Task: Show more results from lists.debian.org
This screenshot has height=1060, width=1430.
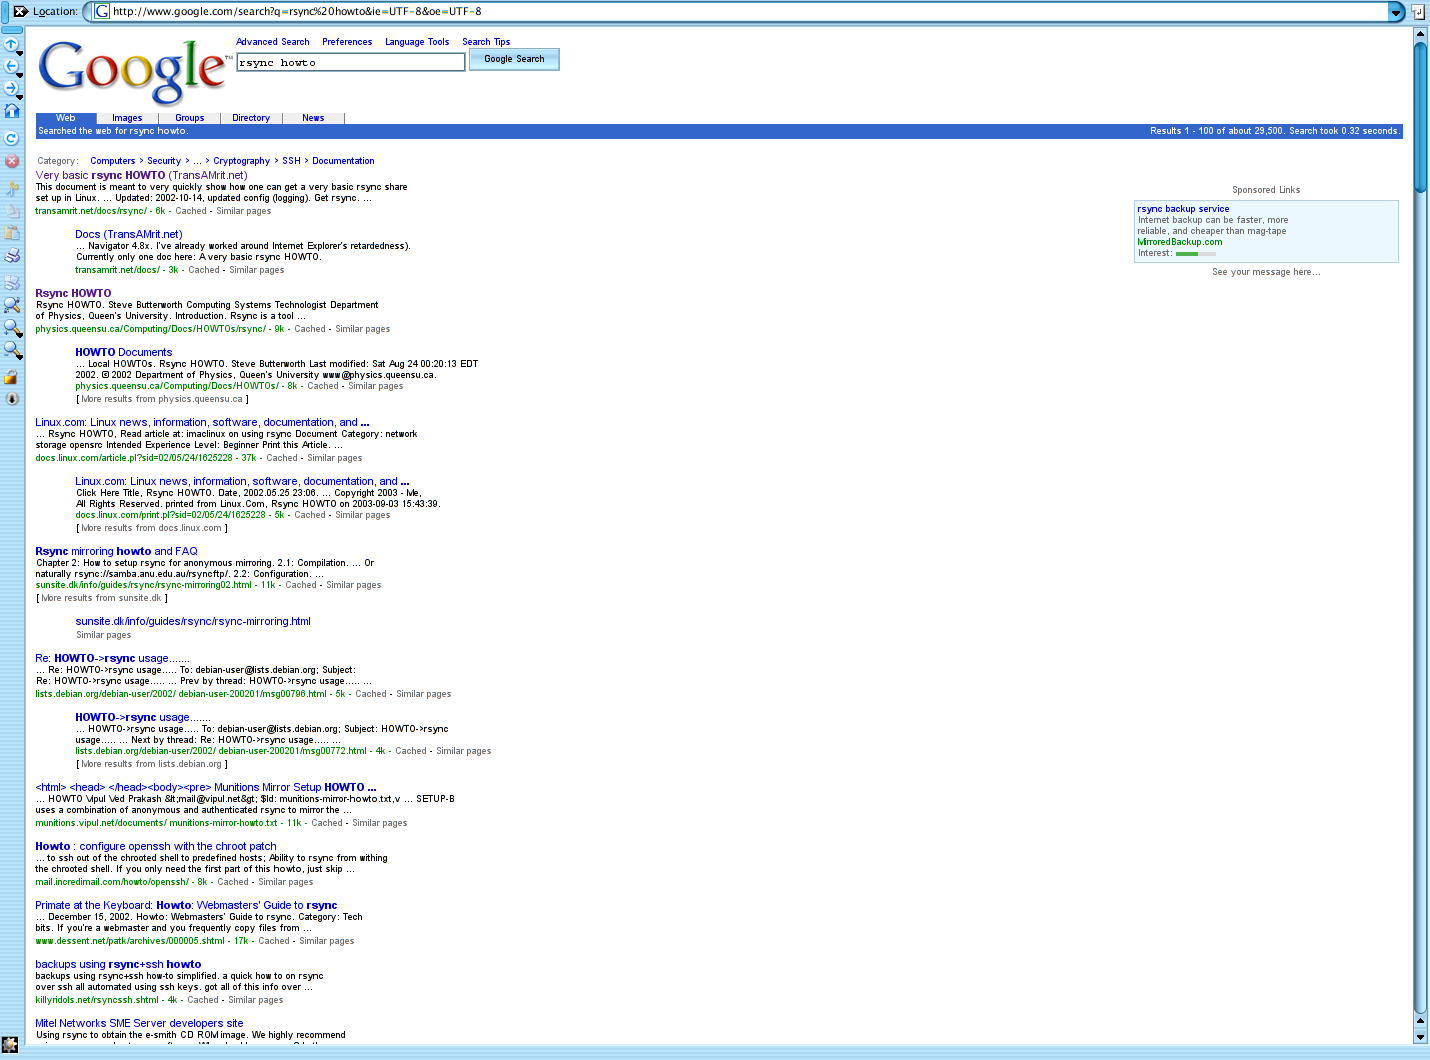Action: click(x=151, y=764)
